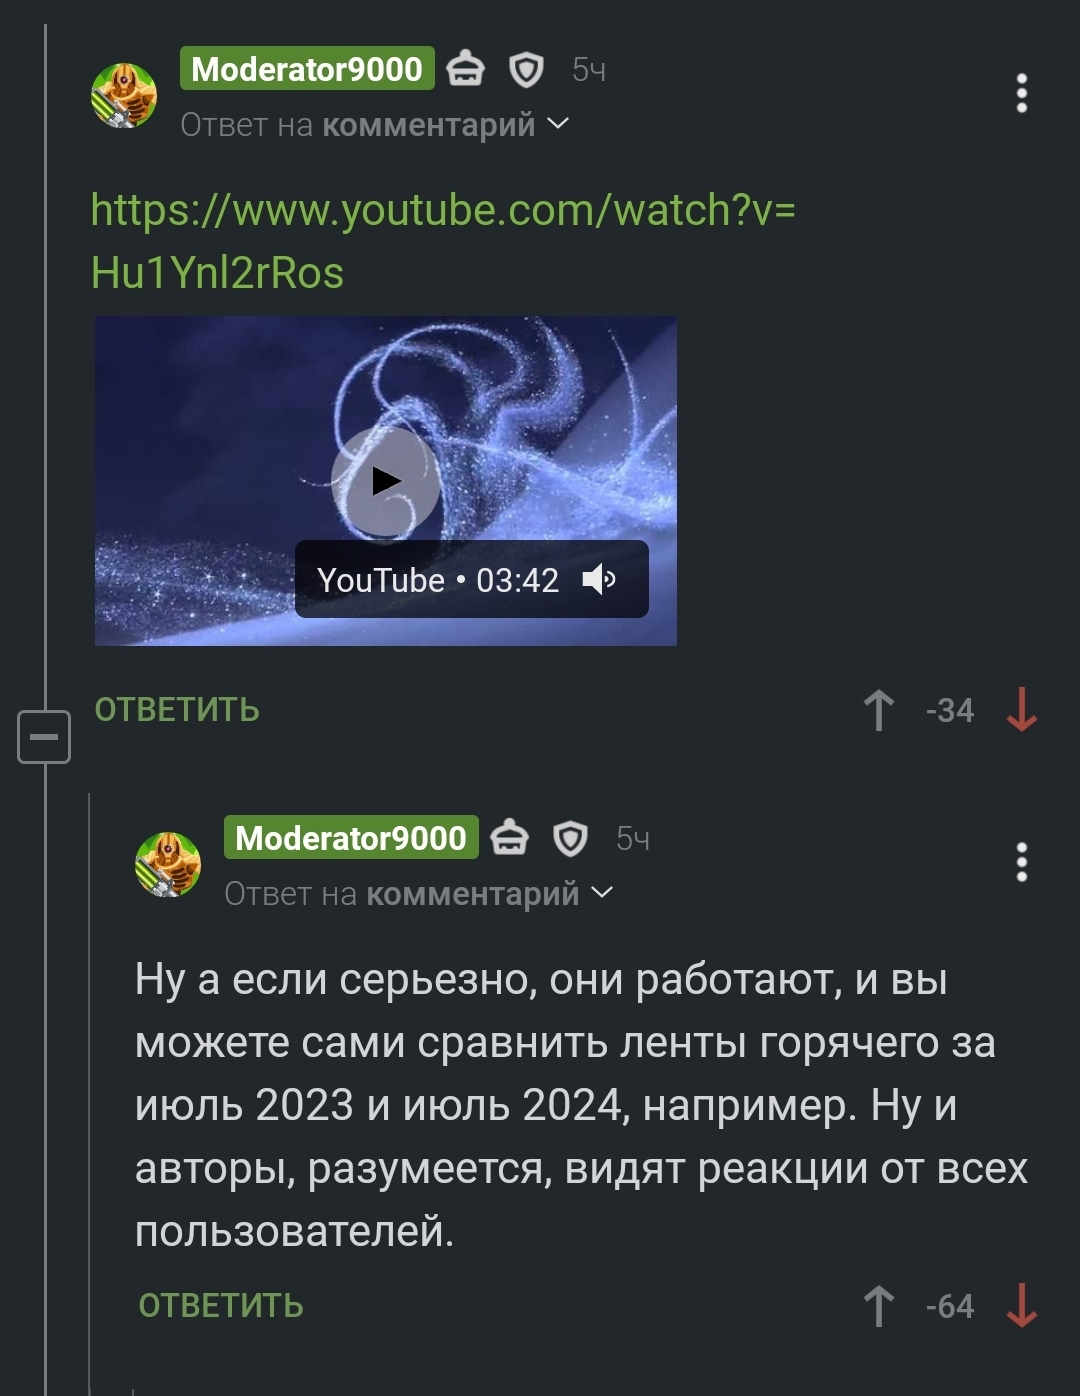Click first comment's robot avatar
The width and height of the screenshot is (1080, 1396).
124,95
